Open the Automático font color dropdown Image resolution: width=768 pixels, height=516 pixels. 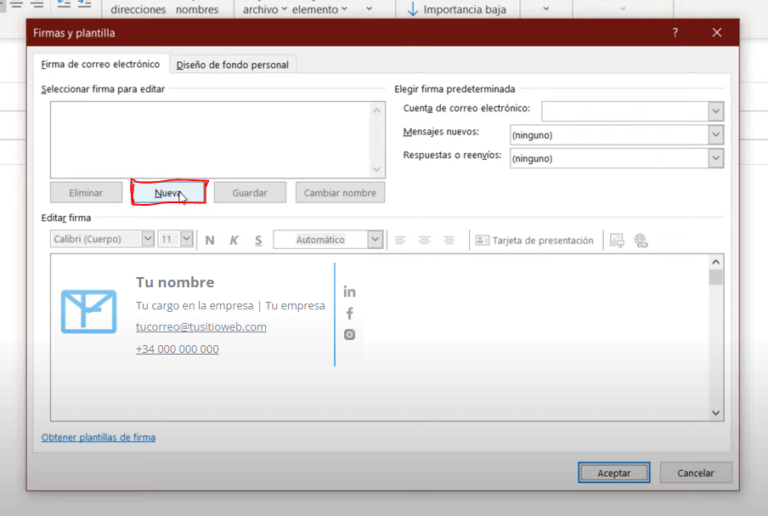(x=374, y=240)
